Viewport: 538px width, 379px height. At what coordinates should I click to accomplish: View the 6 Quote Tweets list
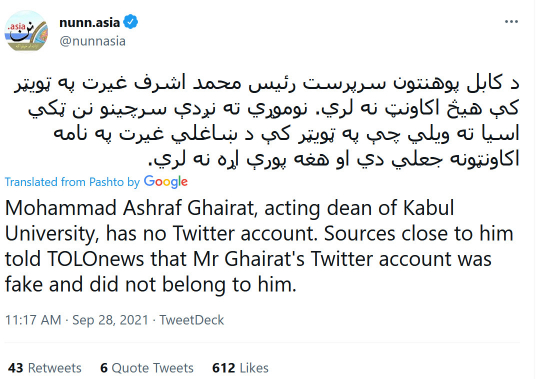pos(147,368)
